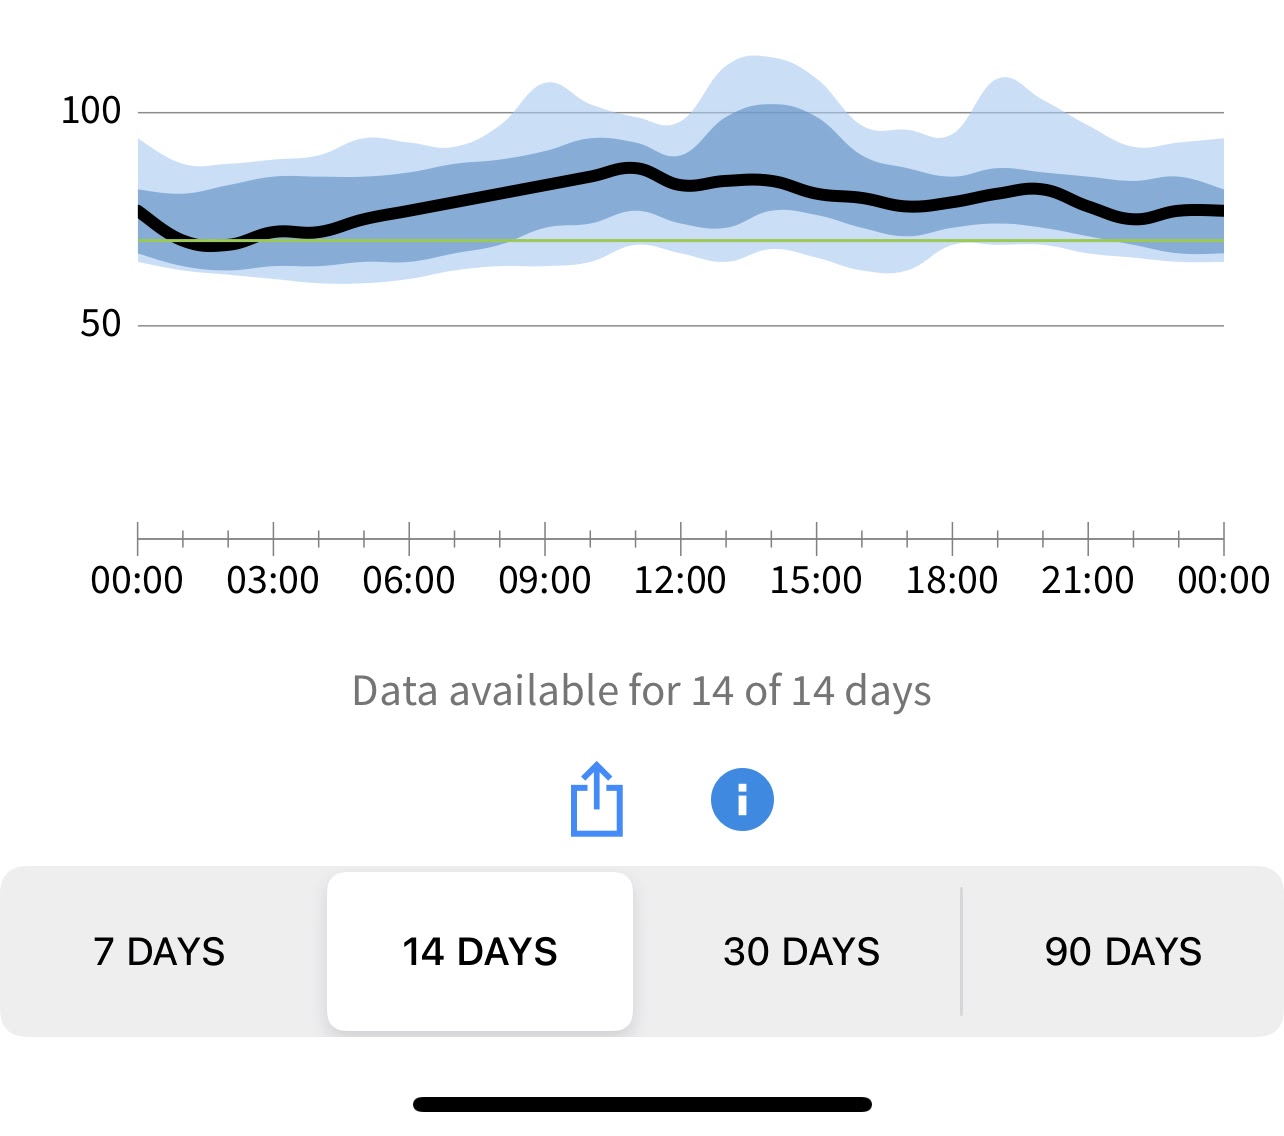Tap the 03:00 time axis label

coord(273,580)
